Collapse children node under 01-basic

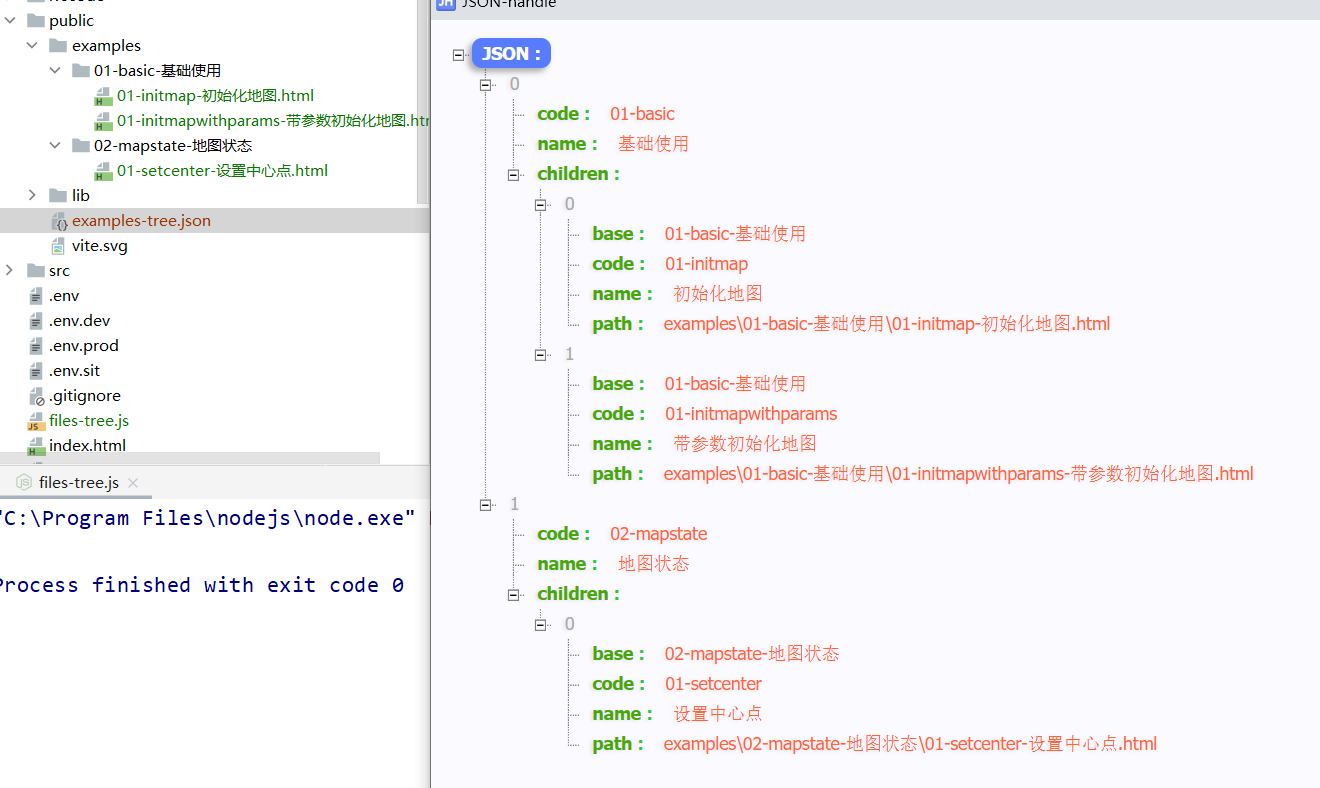(514, 174)
